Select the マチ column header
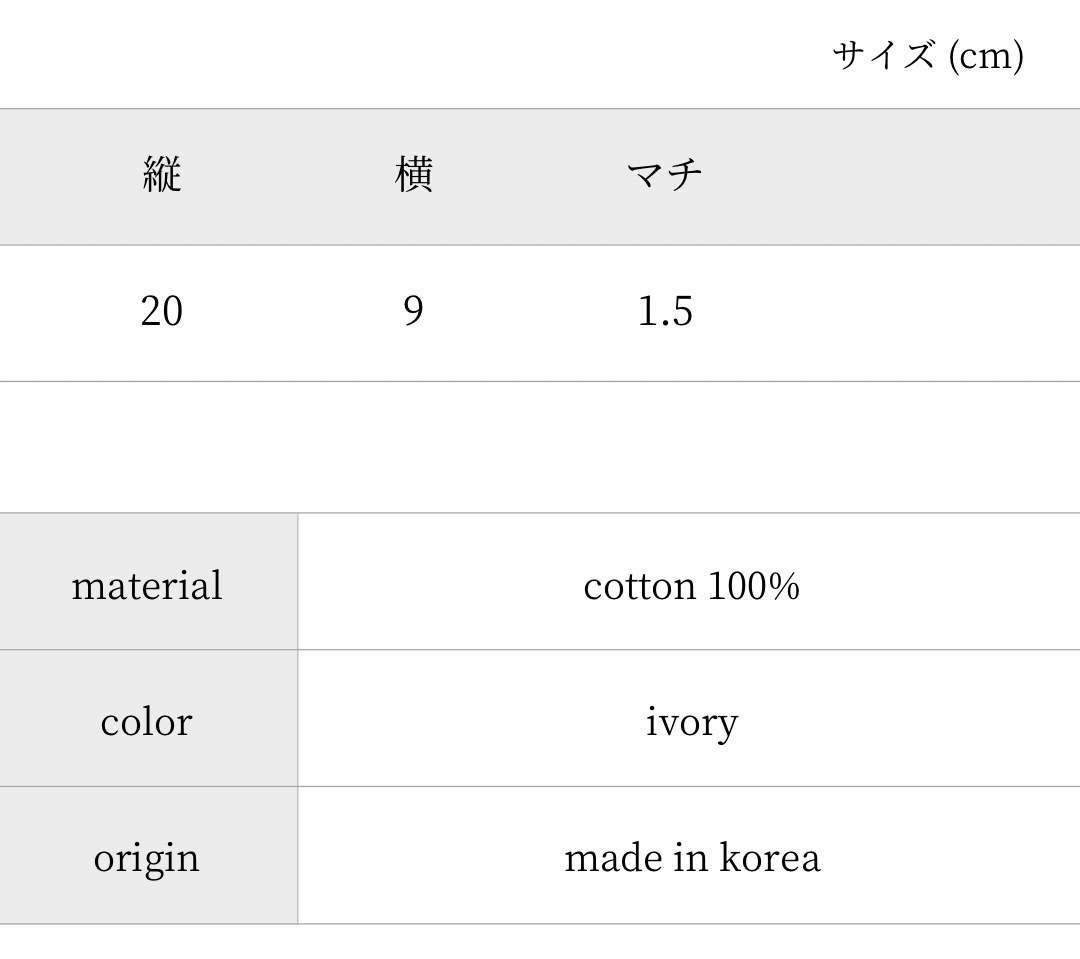This screenshot has height=959, width=1080. pos(665,176)
